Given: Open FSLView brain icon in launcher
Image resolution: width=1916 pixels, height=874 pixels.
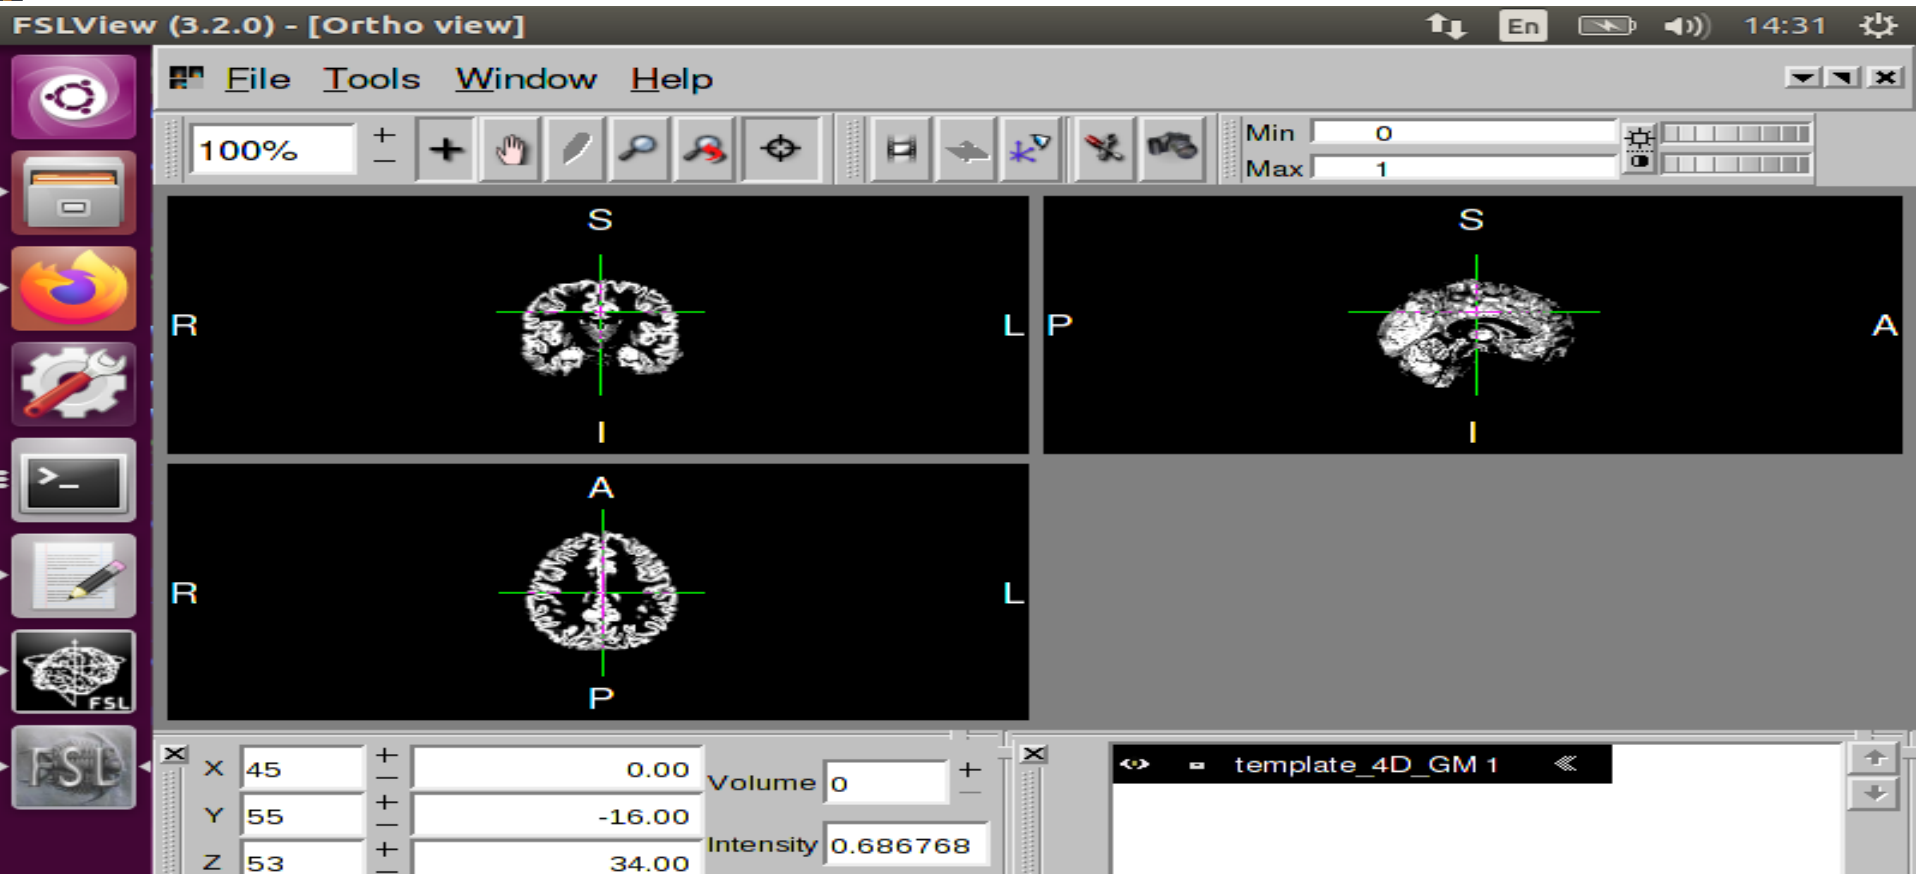Looking at the screenshot, I should tap(74, 672).
